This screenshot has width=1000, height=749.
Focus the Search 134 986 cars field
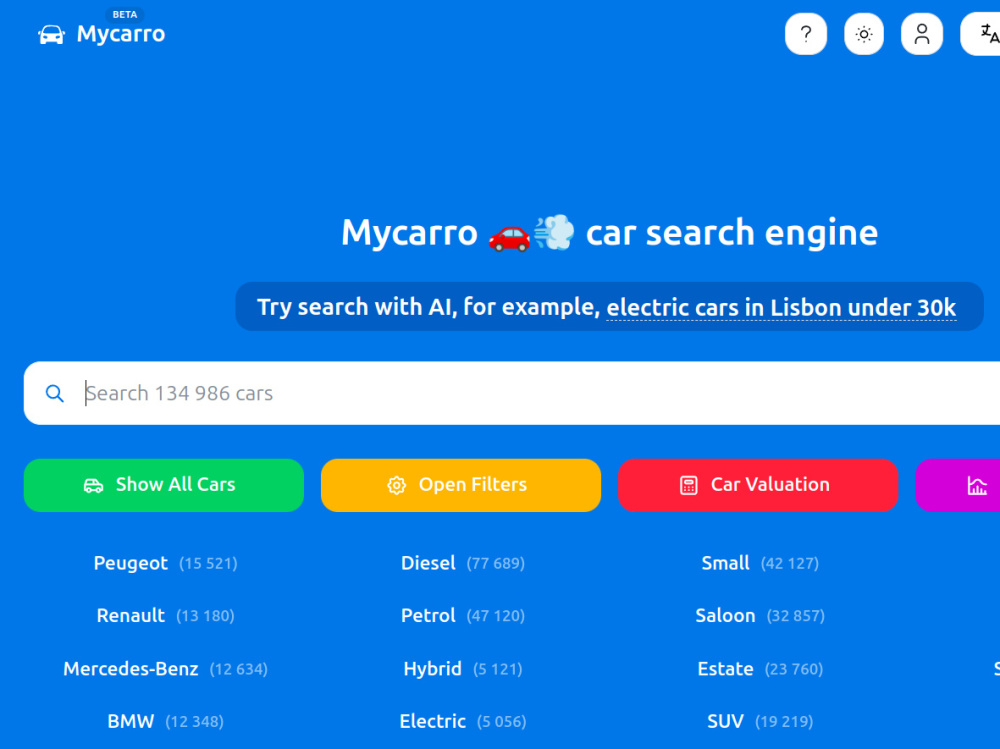click(x=511, y=393)
